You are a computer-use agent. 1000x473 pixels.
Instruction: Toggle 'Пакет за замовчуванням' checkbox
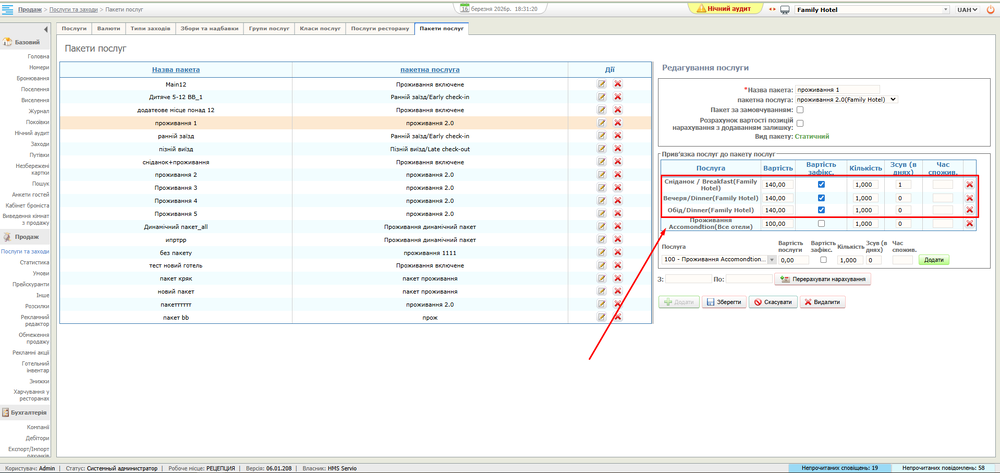click(x=800, y=110)
